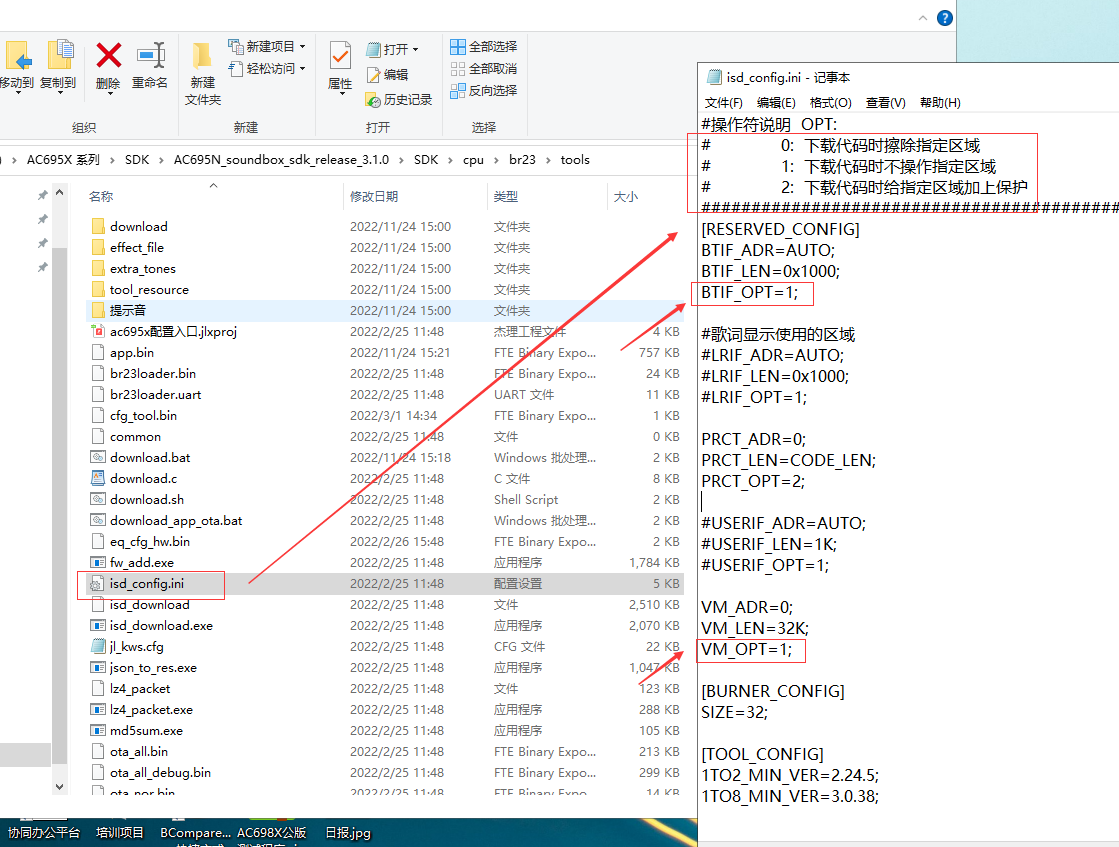This screenshot has width=1119, height=847.
Task: Click the Invert Selection icon
Action: tap(457, 91)
